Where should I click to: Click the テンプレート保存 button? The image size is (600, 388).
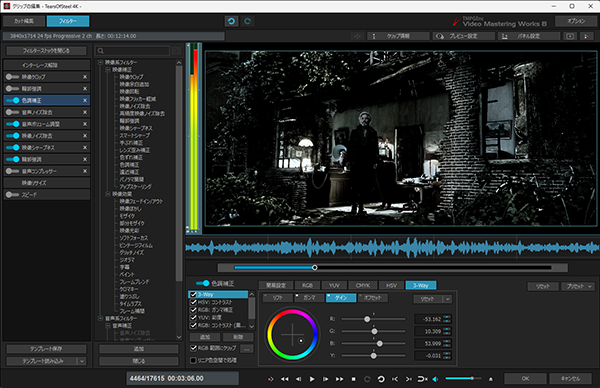coord(46,349)
